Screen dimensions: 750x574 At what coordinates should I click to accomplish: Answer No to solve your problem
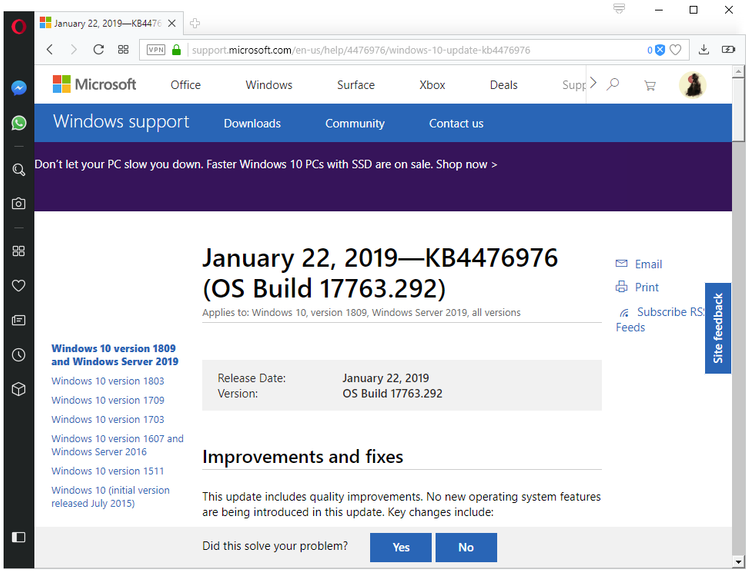tap(466, 547)
